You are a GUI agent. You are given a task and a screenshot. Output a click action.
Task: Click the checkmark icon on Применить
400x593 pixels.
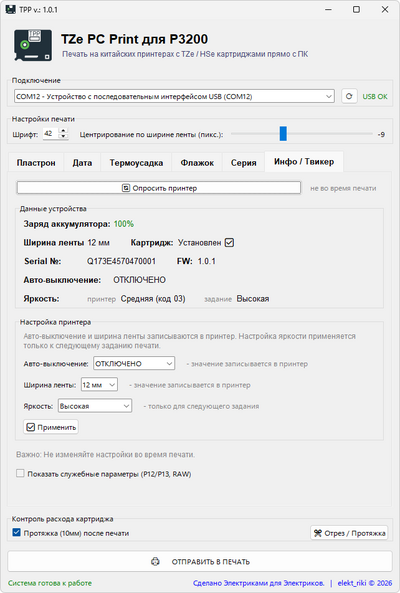31,427
